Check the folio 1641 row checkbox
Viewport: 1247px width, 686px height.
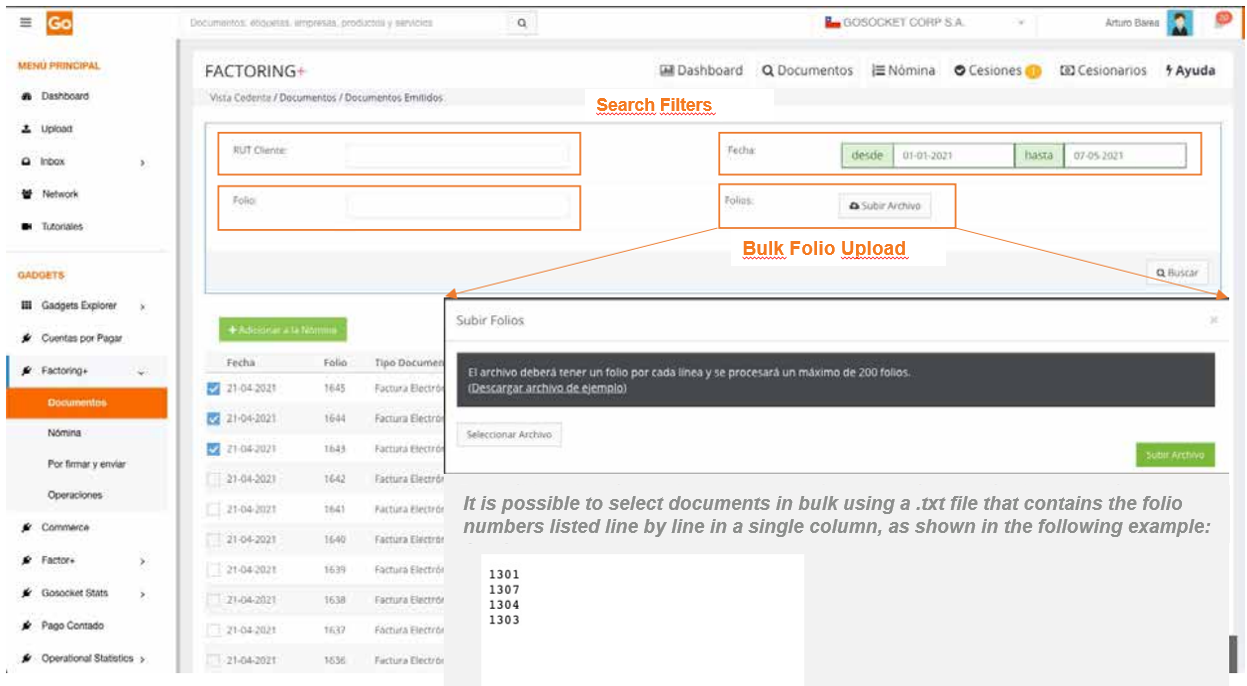[213, 509]
